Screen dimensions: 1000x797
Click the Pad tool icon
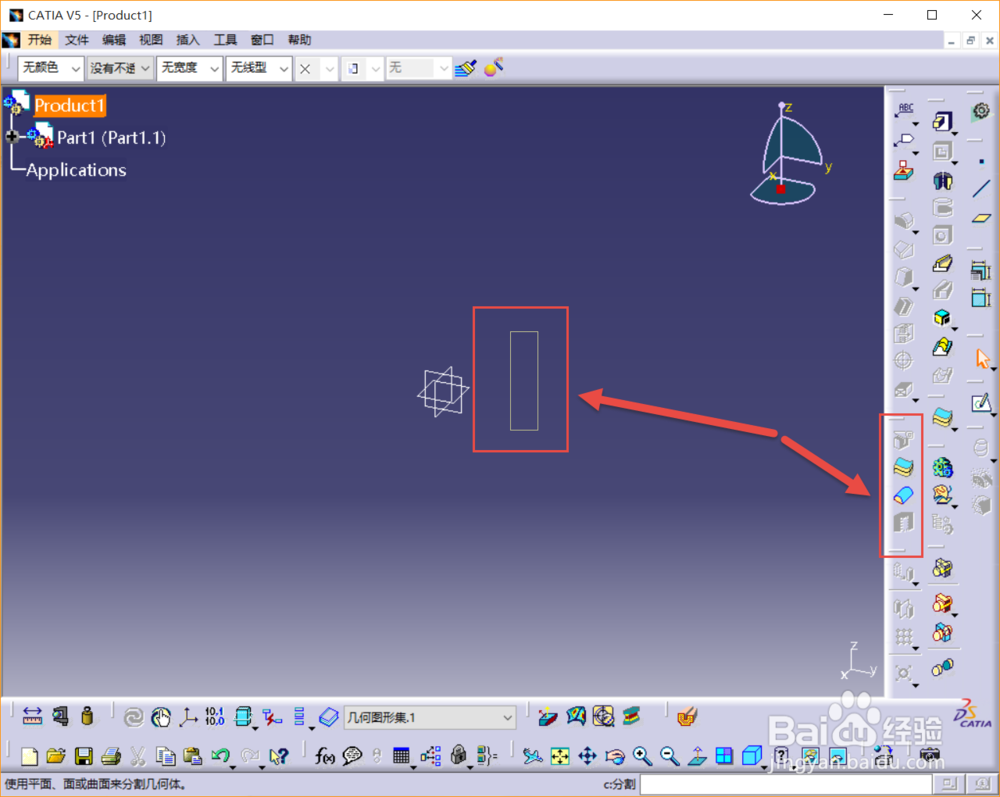[x=943, y=121]
